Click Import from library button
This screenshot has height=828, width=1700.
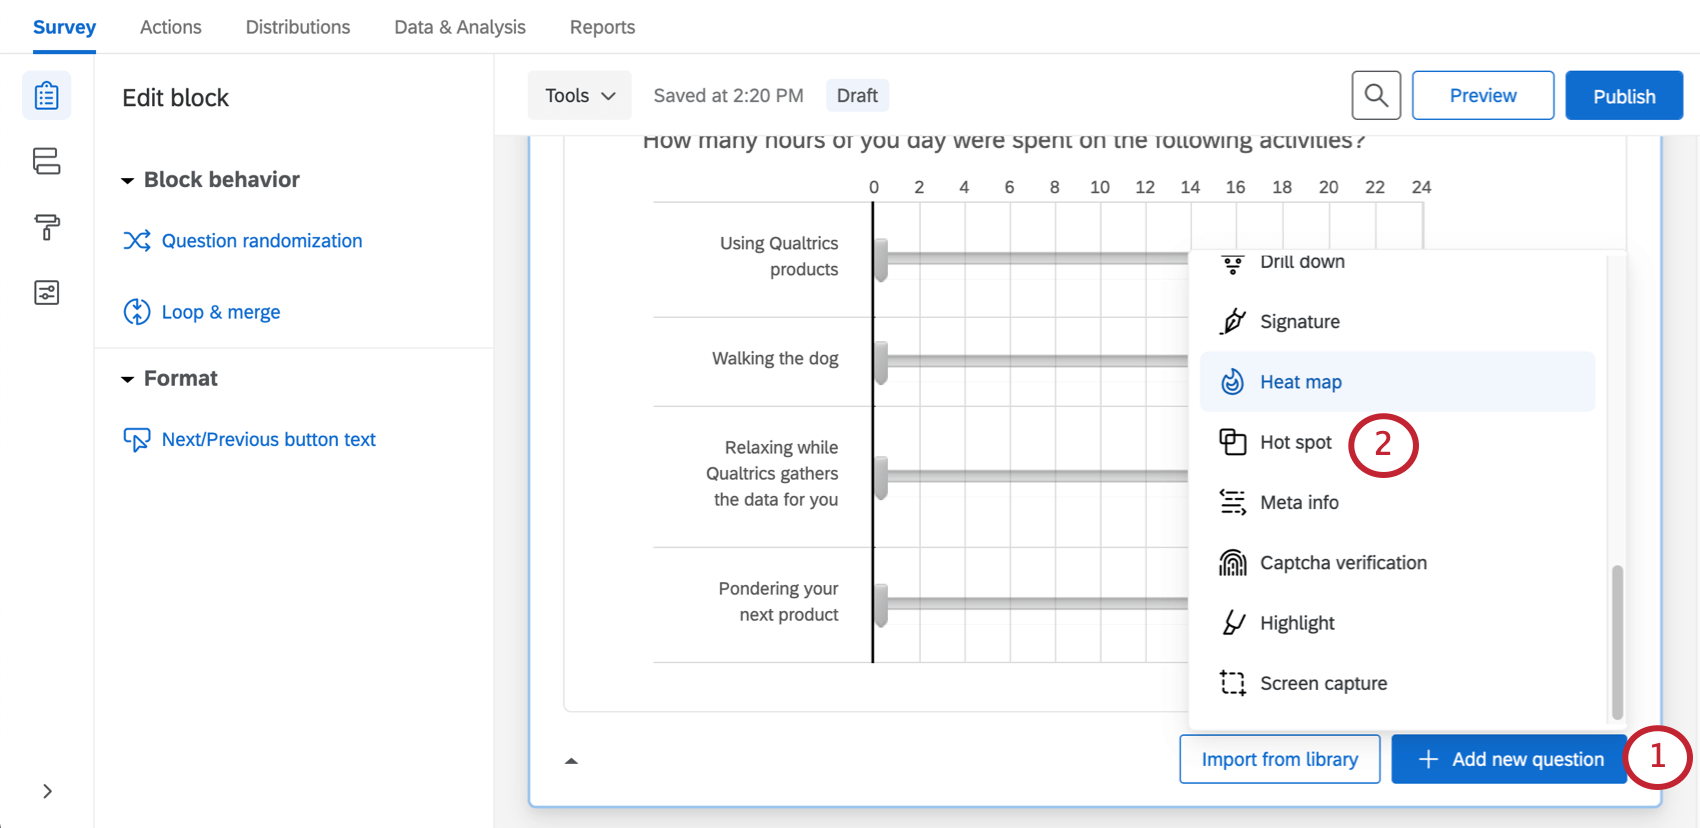point(1279,759)
